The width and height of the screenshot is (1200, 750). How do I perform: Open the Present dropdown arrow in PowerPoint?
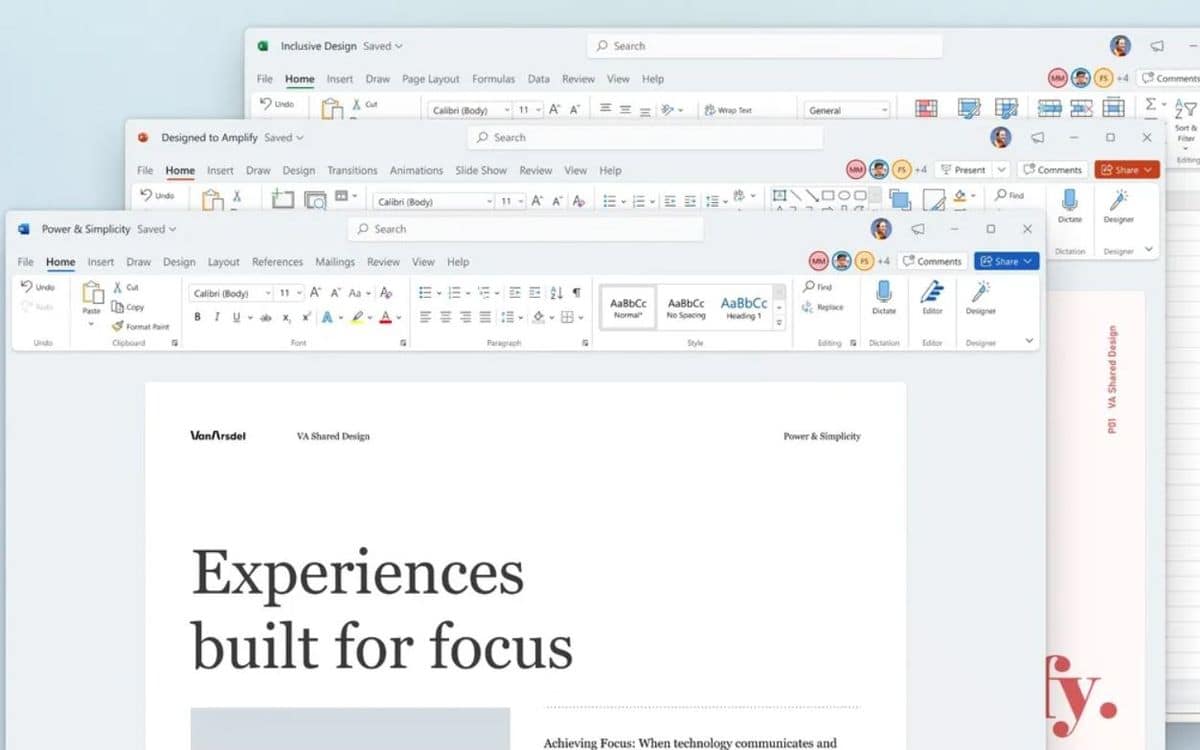[1001, 170]
